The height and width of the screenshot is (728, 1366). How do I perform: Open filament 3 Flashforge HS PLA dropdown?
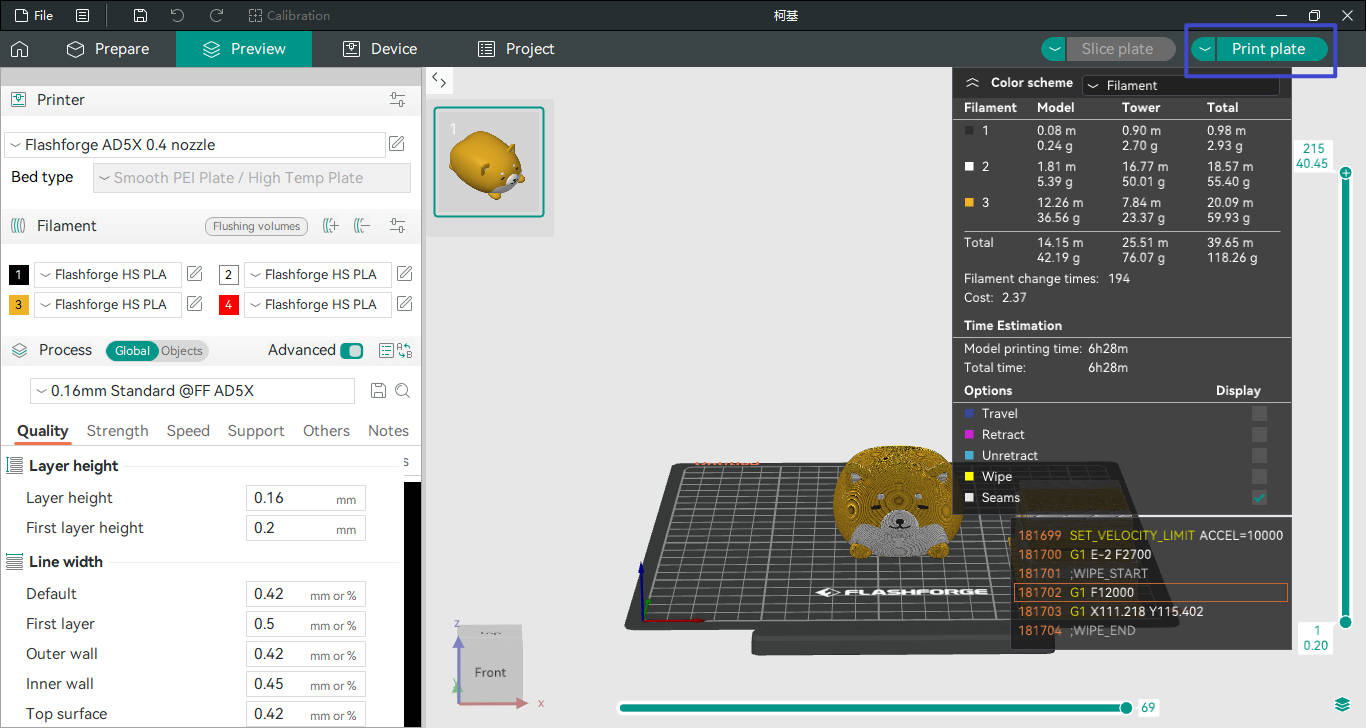coord(108,305)
